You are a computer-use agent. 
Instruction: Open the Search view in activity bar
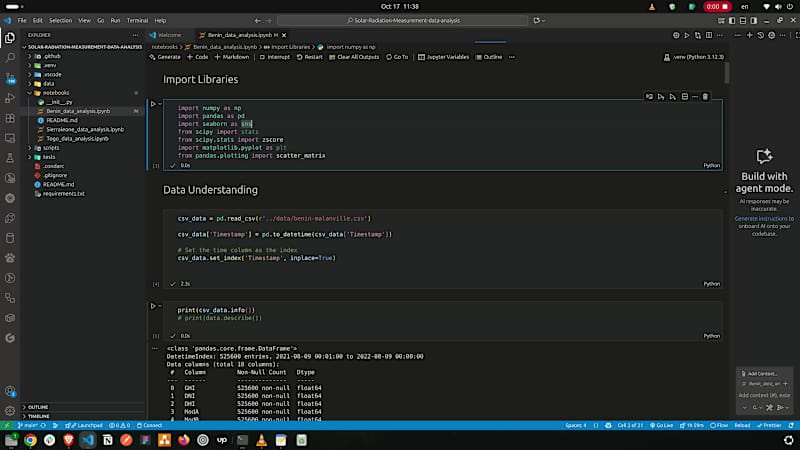click(10, 59)
